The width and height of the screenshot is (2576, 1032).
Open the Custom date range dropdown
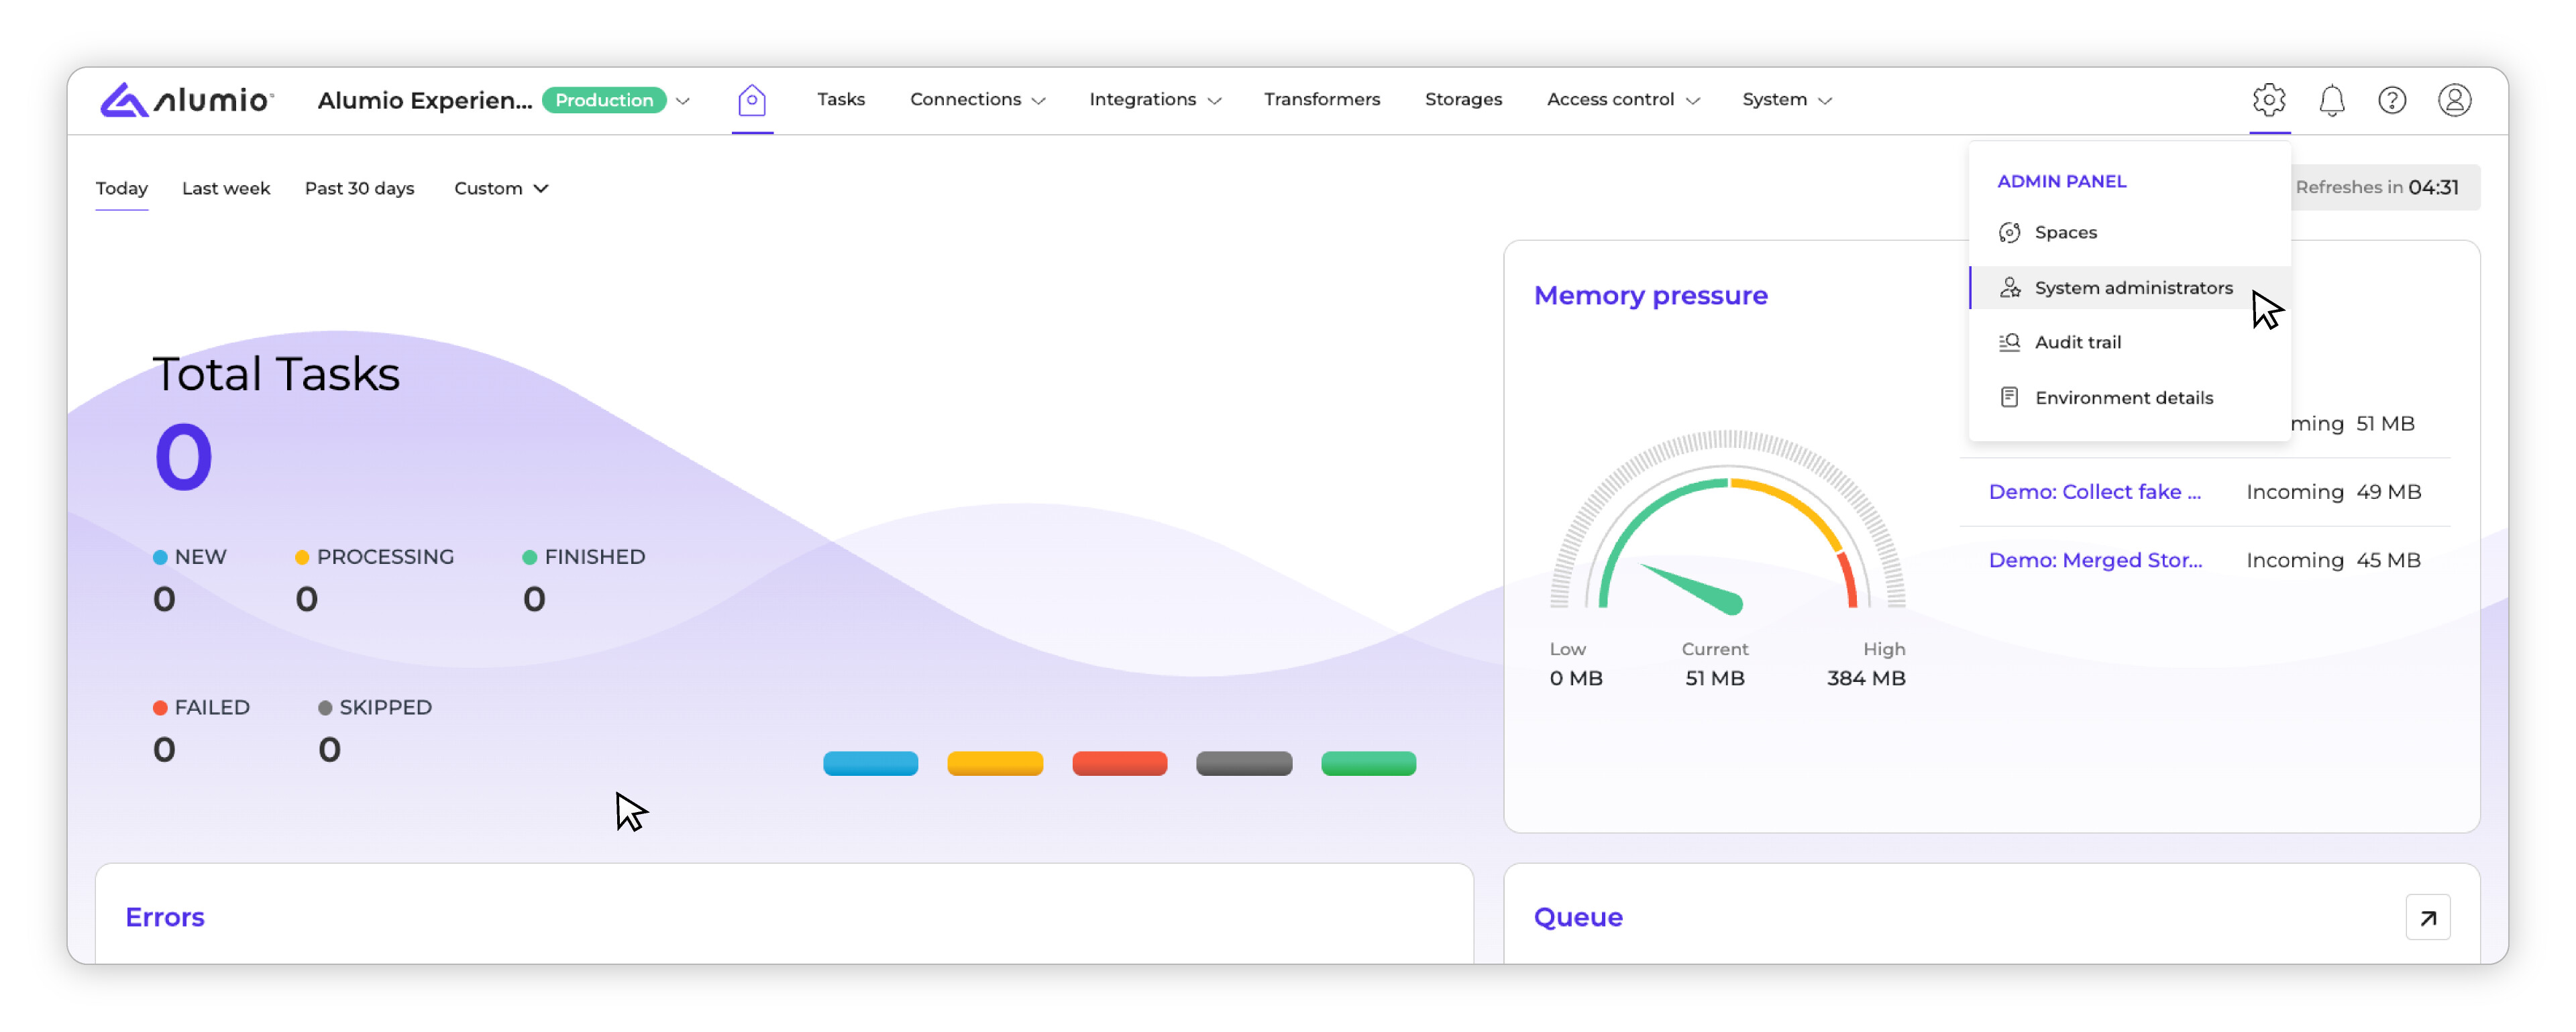click(x=500, y=188)
